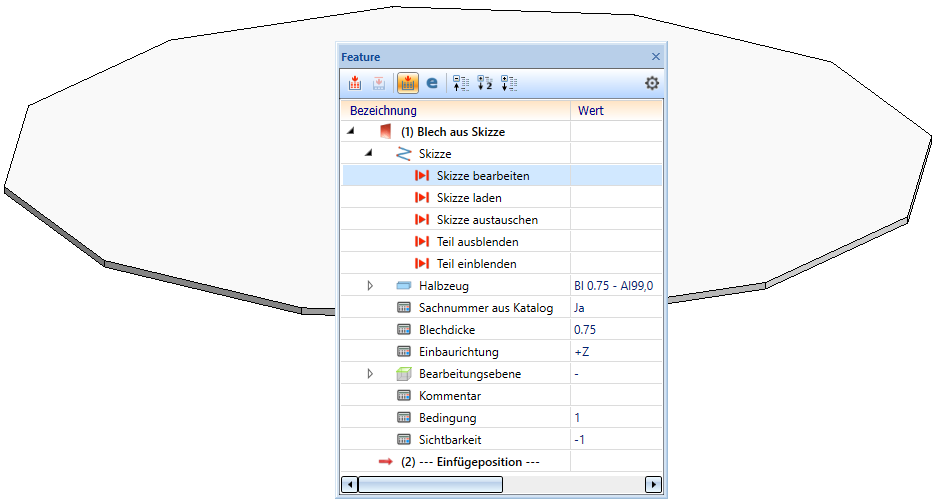The height and width of the screenshot is (503, 938).
Task: Select the Skizze bearbeiten entry
Action: [483, 176]
